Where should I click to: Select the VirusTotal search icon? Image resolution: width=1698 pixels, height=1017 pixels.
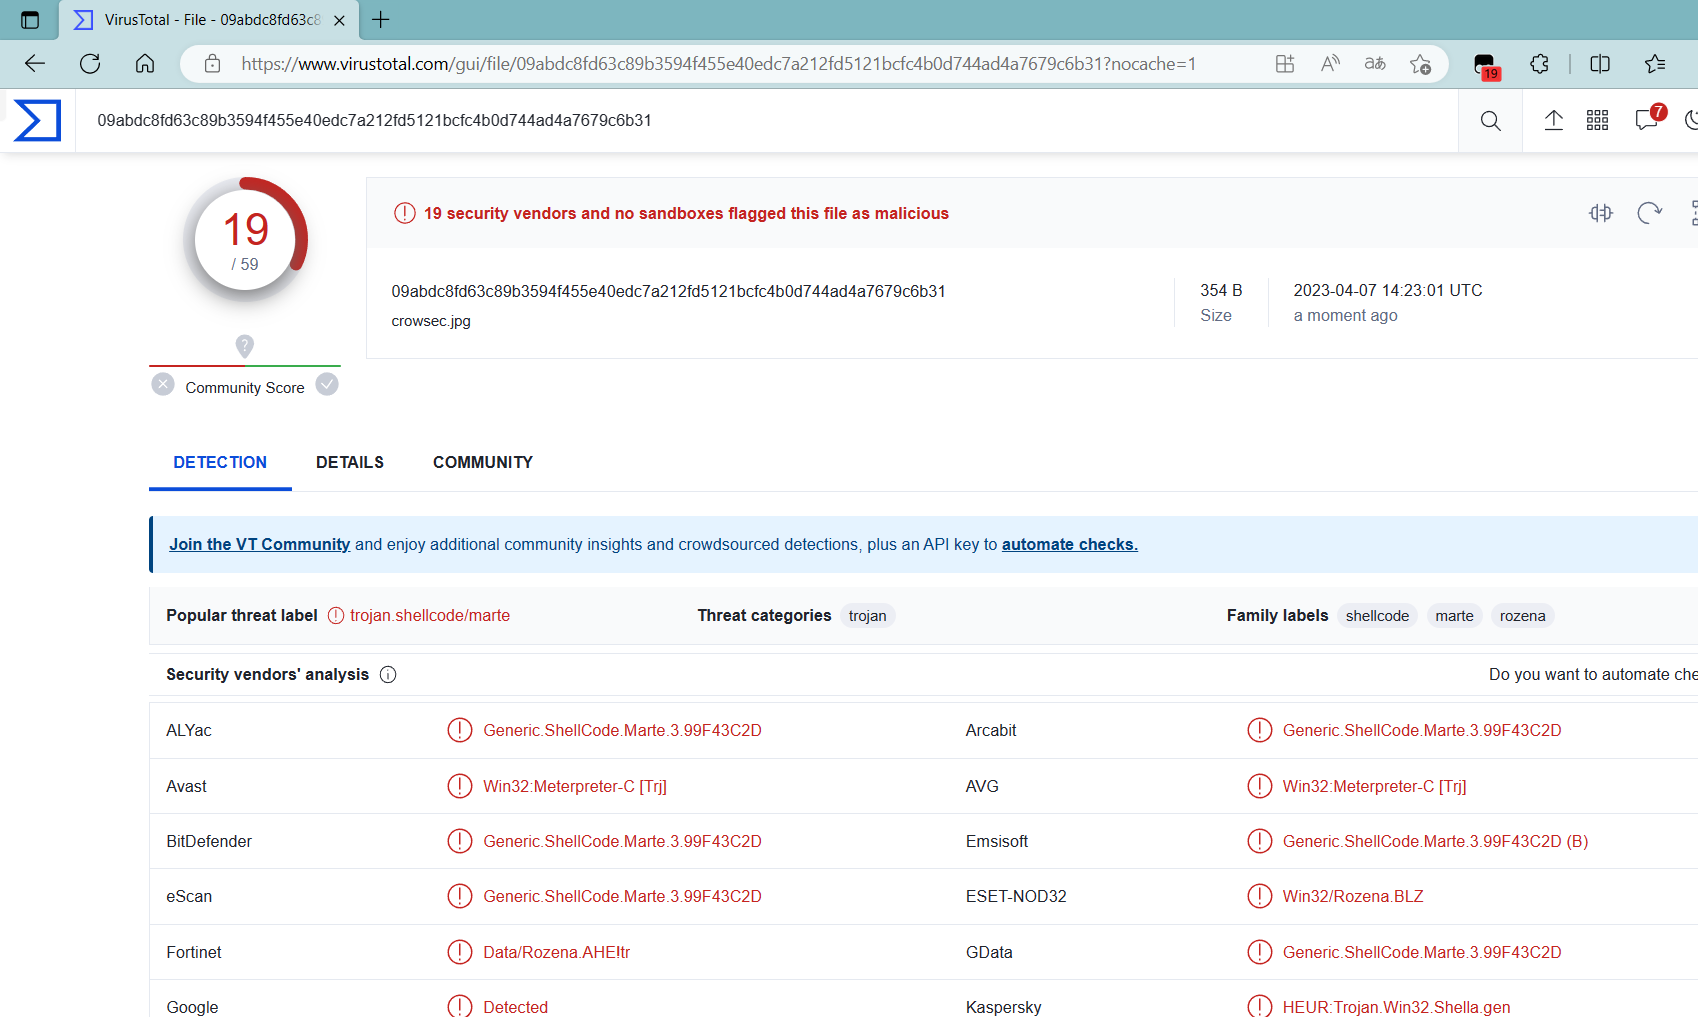1490,120
